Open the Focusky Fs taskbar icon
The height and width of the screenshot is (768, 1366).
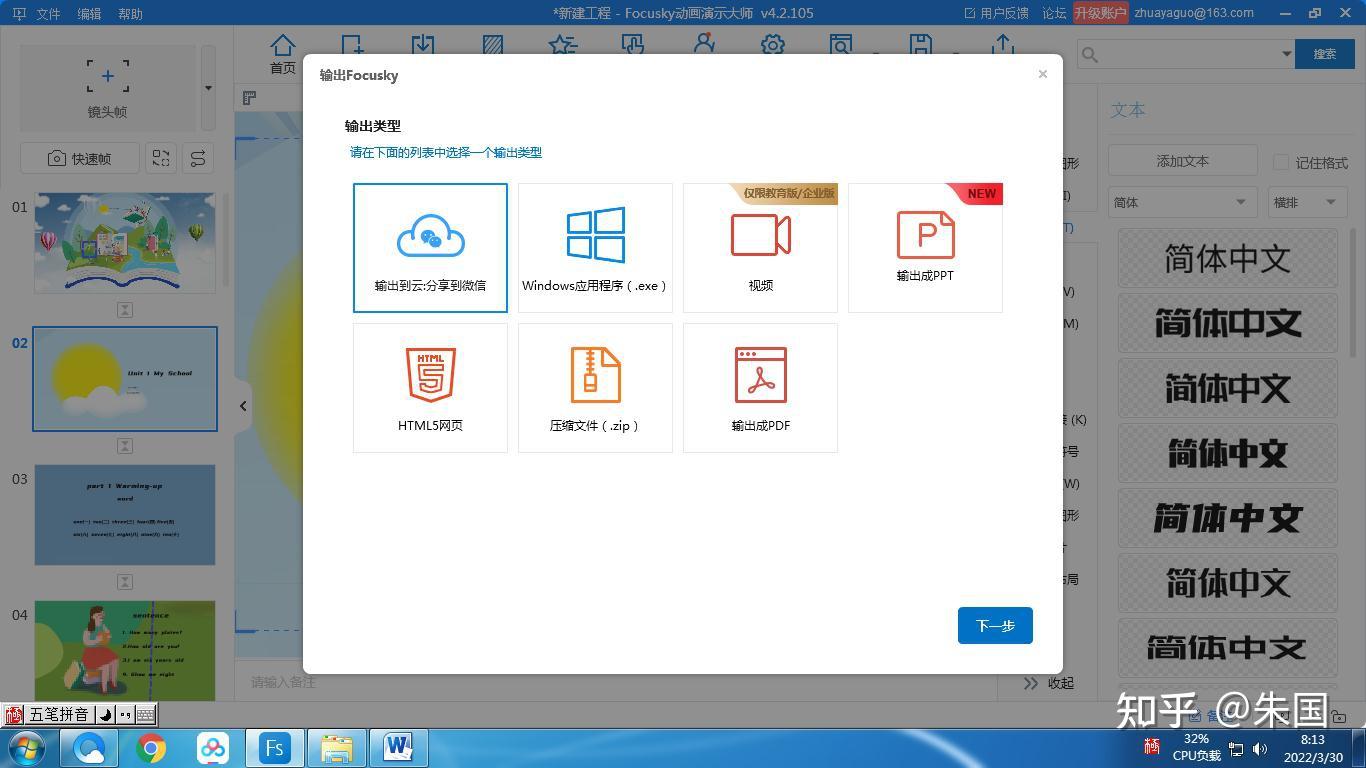point(275,748)
